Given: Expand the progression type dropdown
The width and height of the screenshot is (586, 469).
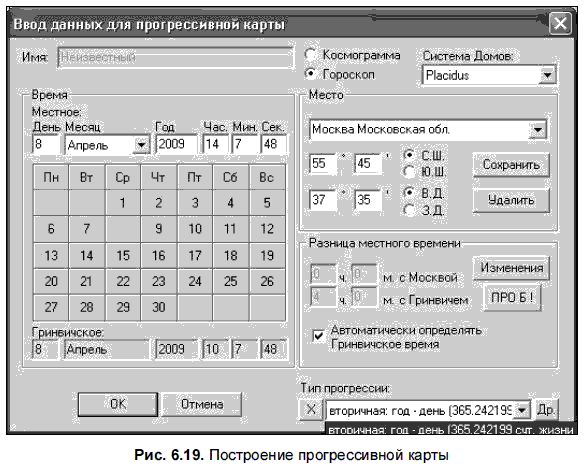Looking at the screenshot, I should (x=522, y=410).
